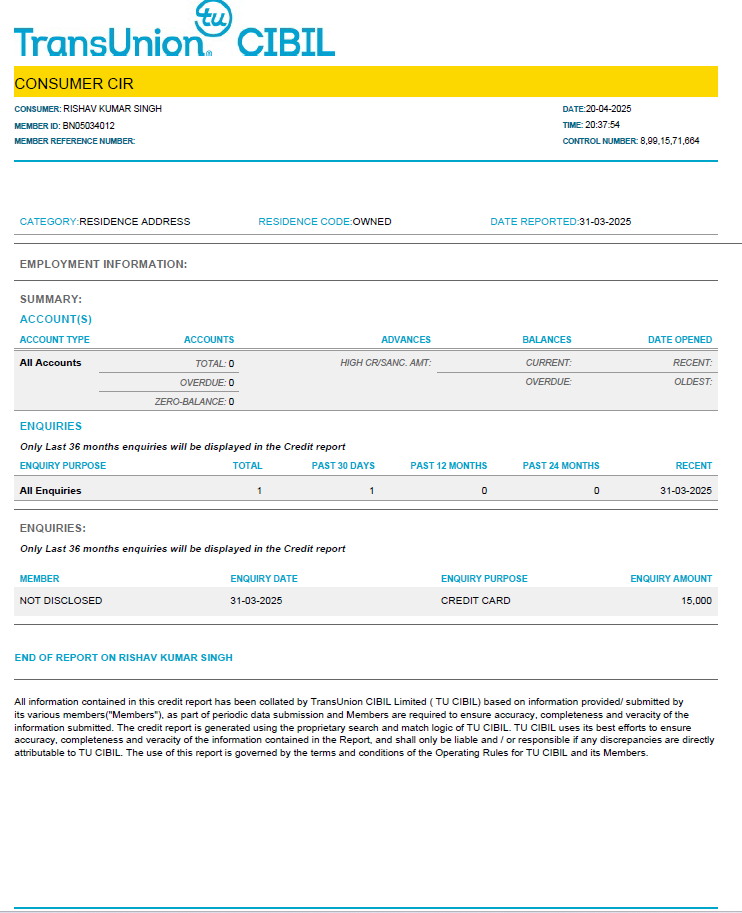Select residence code OWNED
The height and width of the screenshot is (913, 742).
[x=372, y=222]
